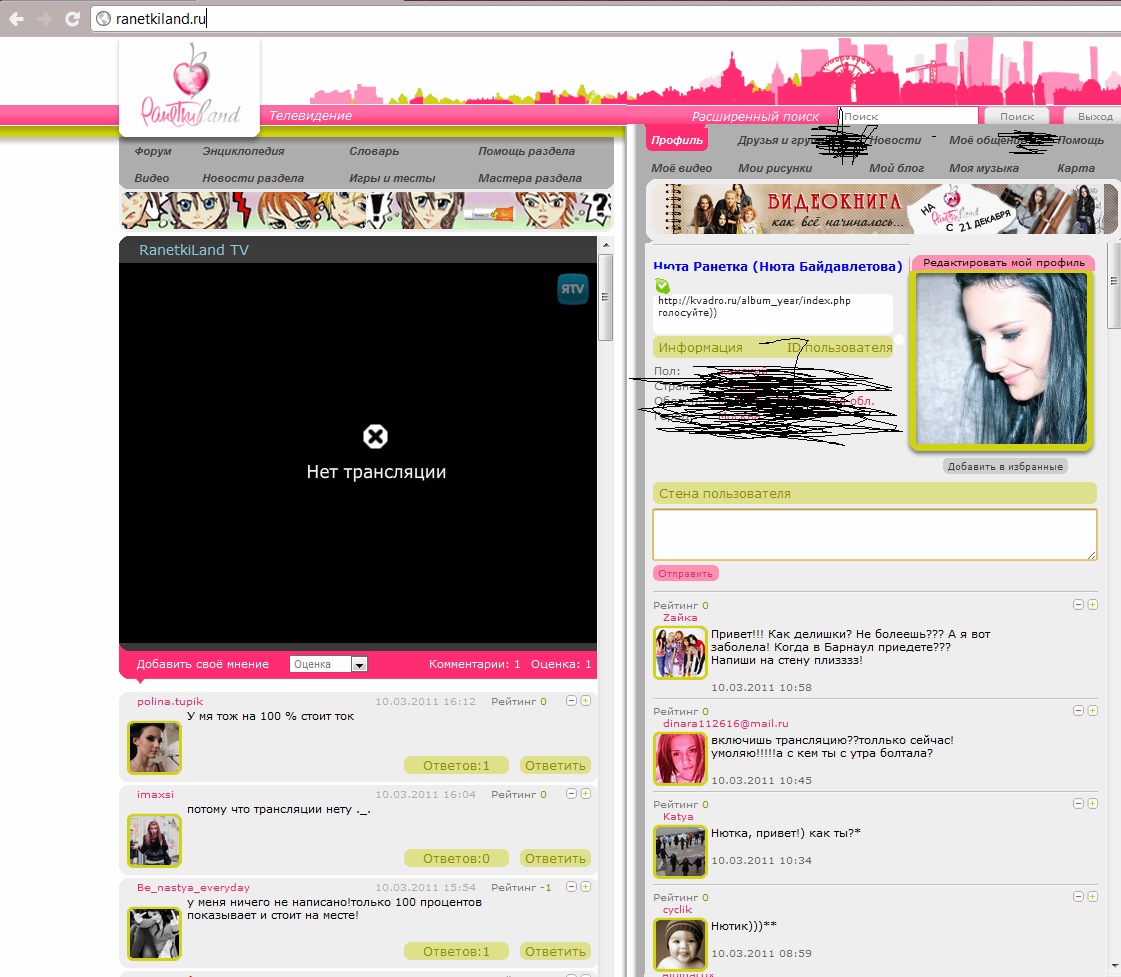
Task: Click the plus rating icon on Зайка's wall post
Action: [x=1092, y=605]
